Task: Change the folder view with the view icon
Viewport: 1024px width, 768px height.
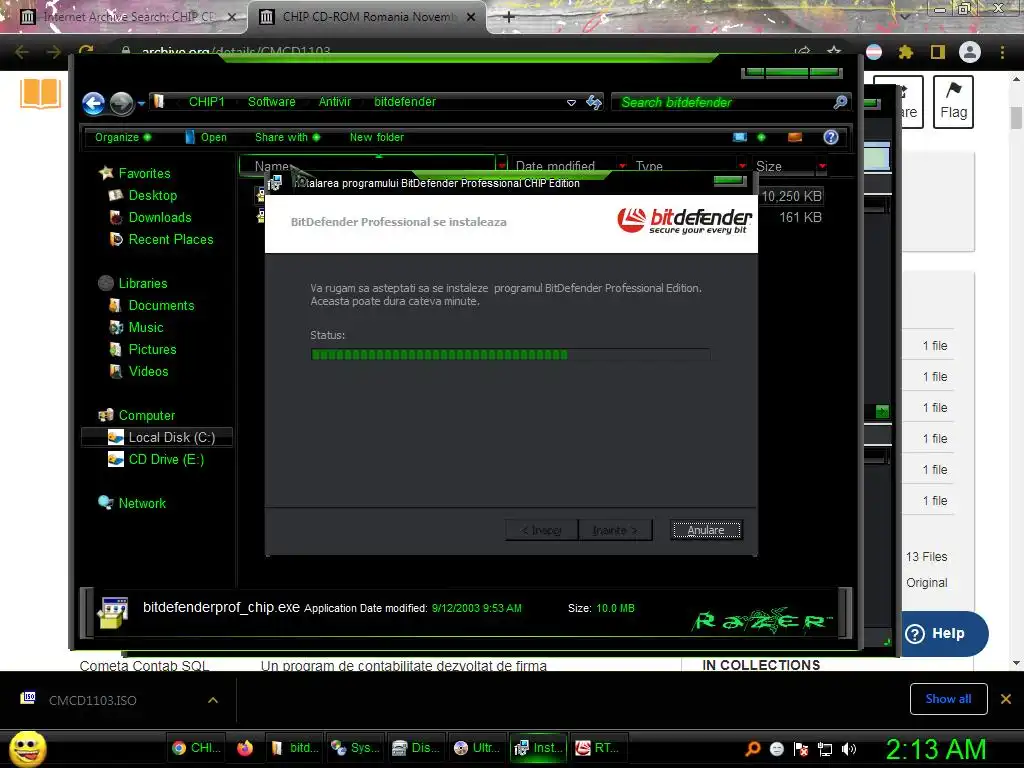Action: pos(740,137)
